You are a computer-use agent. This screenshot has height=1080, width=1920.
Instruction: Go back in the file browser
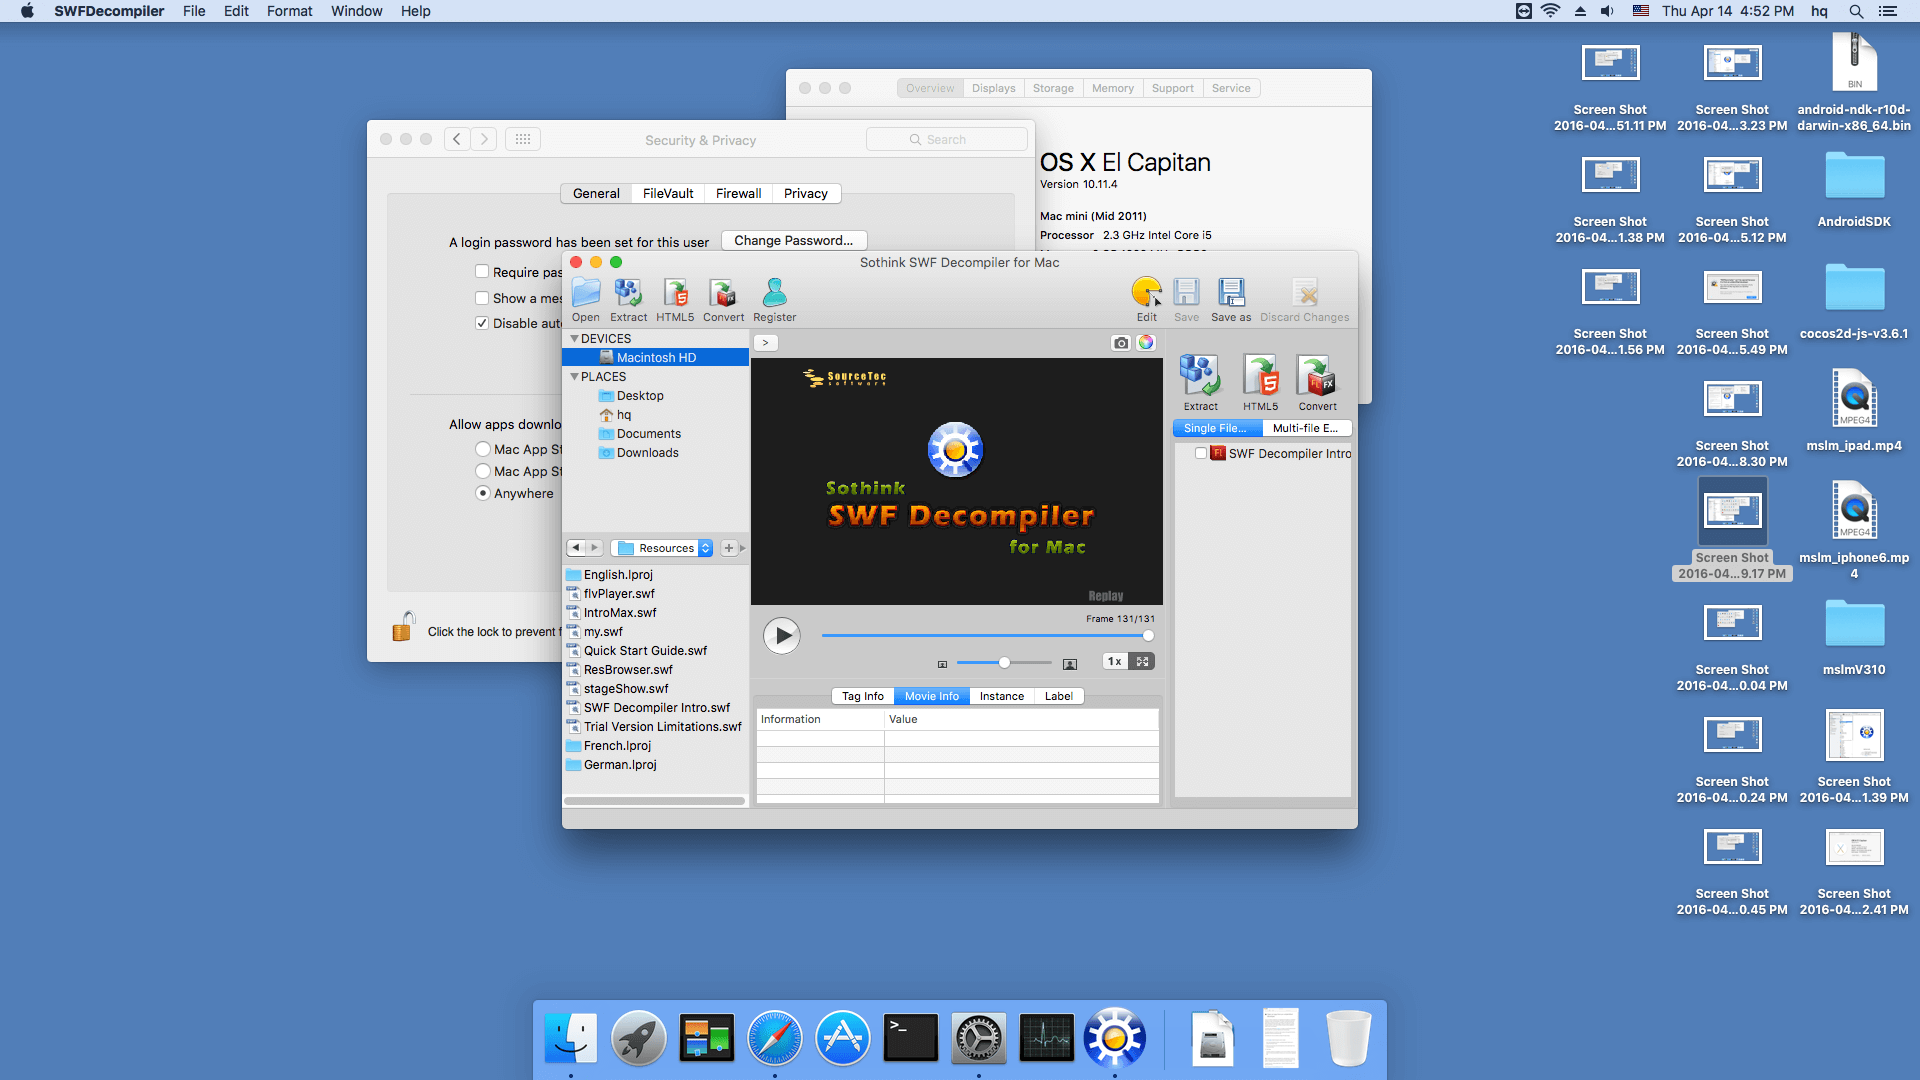click(576, 548)
